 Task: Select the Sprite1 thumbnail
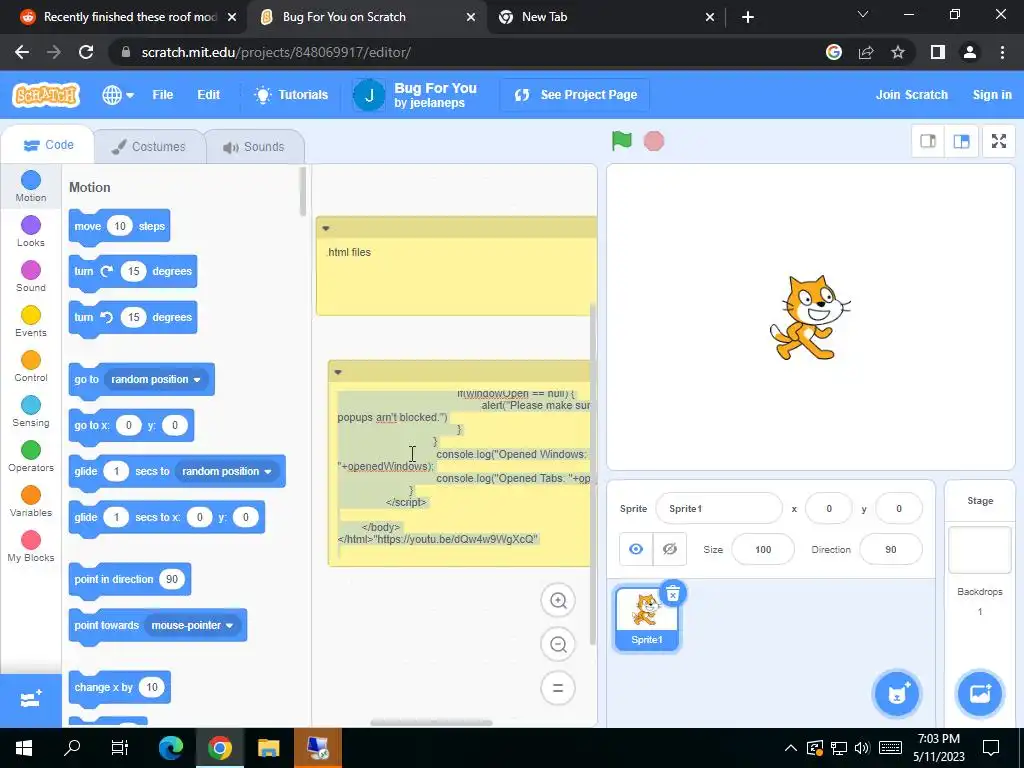tap(646, 618)
